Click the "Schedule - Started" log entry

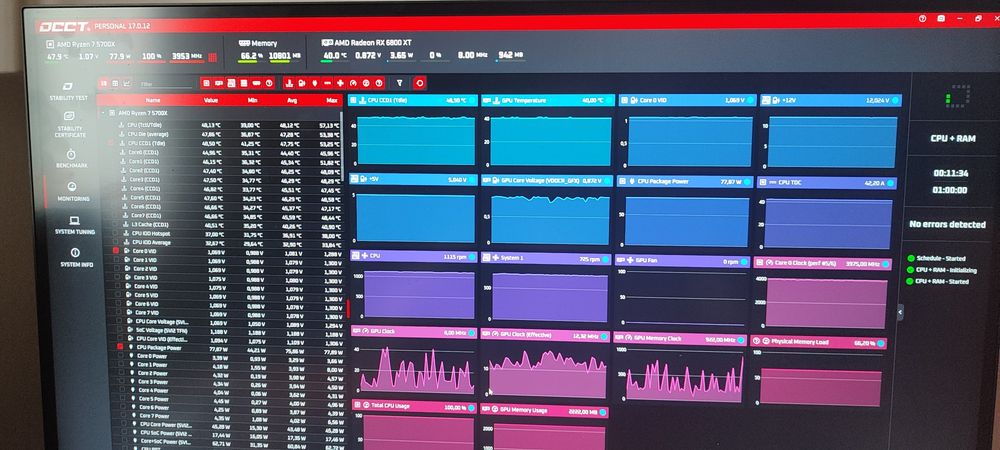(x=936, y=258)
